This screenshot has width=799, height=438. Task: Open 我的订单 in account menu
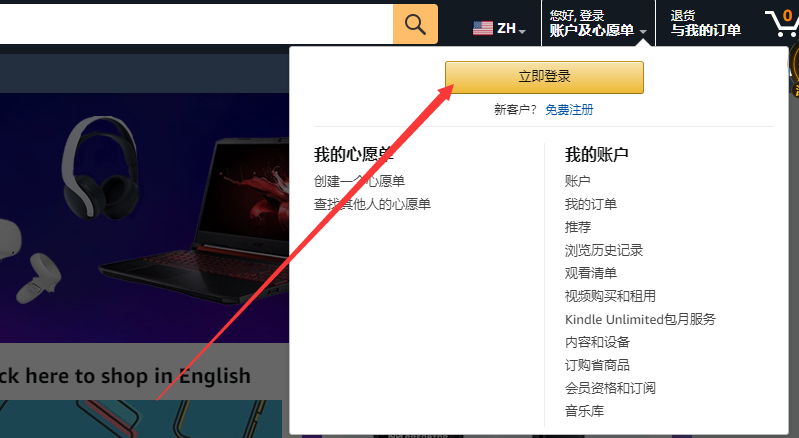pos(591,204)
